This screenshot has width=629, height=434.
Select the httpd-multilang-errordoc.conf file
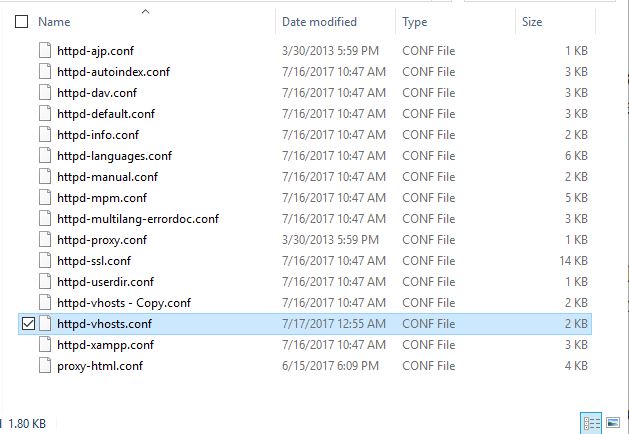[x=138, y=219]
